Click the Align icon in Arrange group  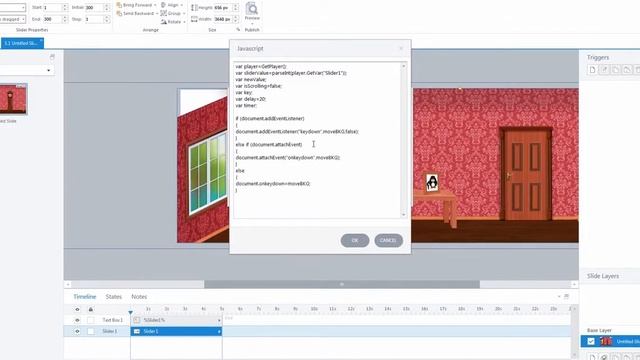pyautogui.click(x=163, y=5)
